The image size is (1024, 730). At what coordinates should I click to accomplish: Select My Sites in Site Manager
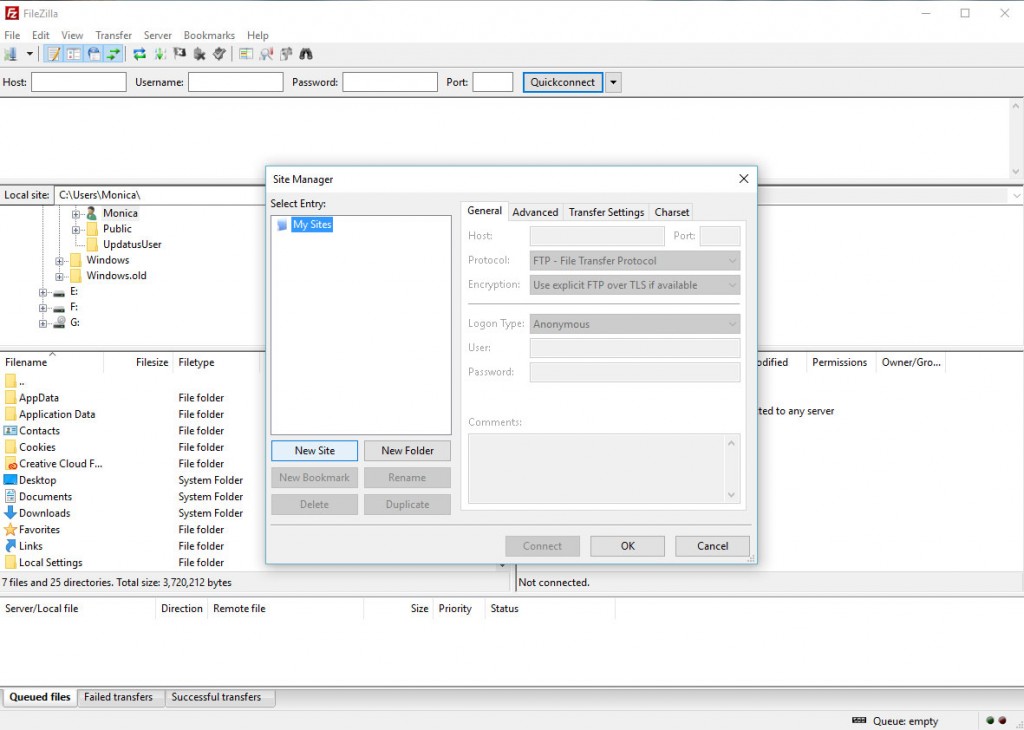coord(312,225)
